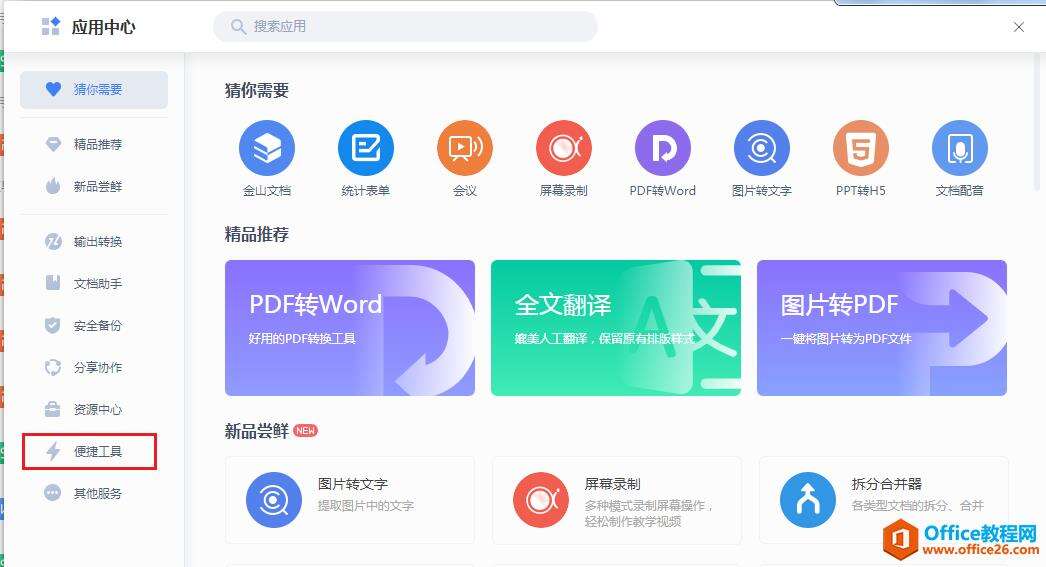Click the search magnifier icon
1046x567 pixels.
pos(238,27)
